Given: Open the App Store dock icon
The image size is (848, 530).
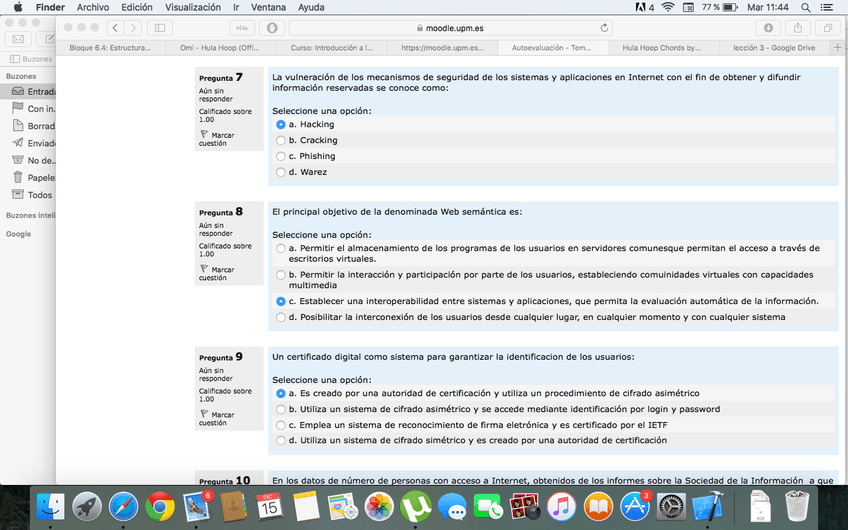Looking at the screenshot, I should (x=635, y=506).
